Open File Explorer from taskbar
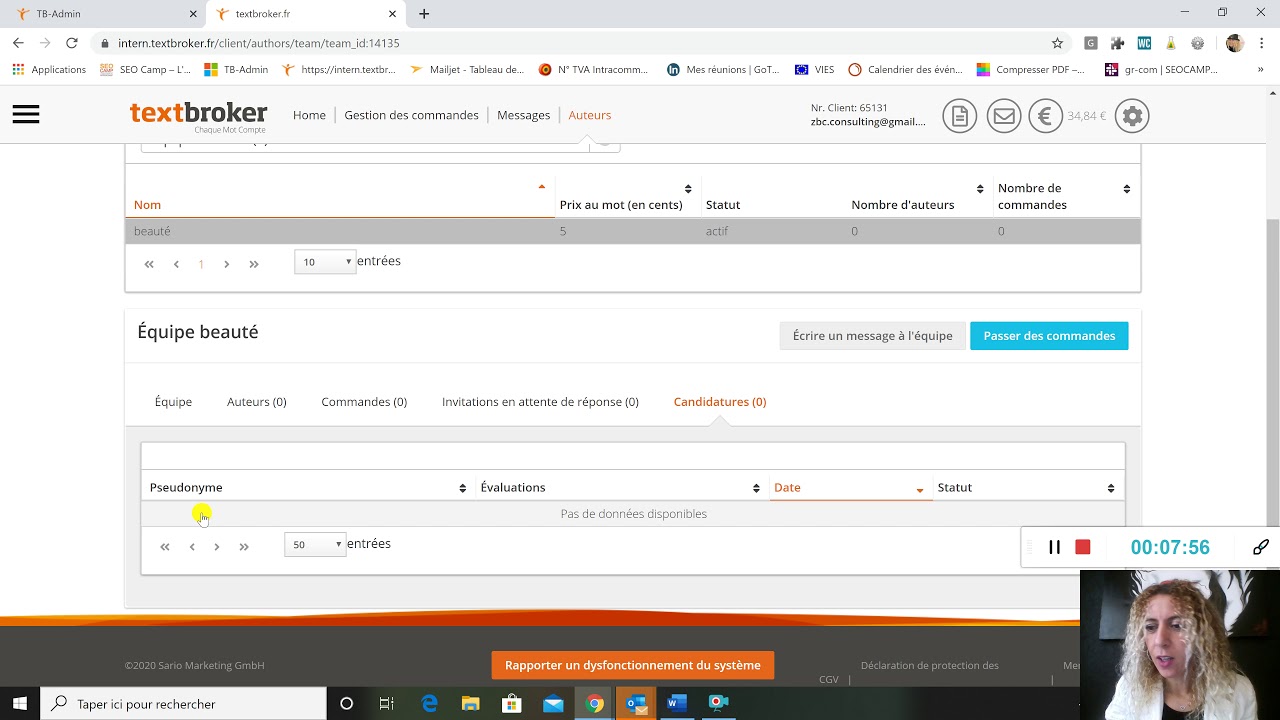The height and width of the screenshot is (720, 1280). click(470, 704)
